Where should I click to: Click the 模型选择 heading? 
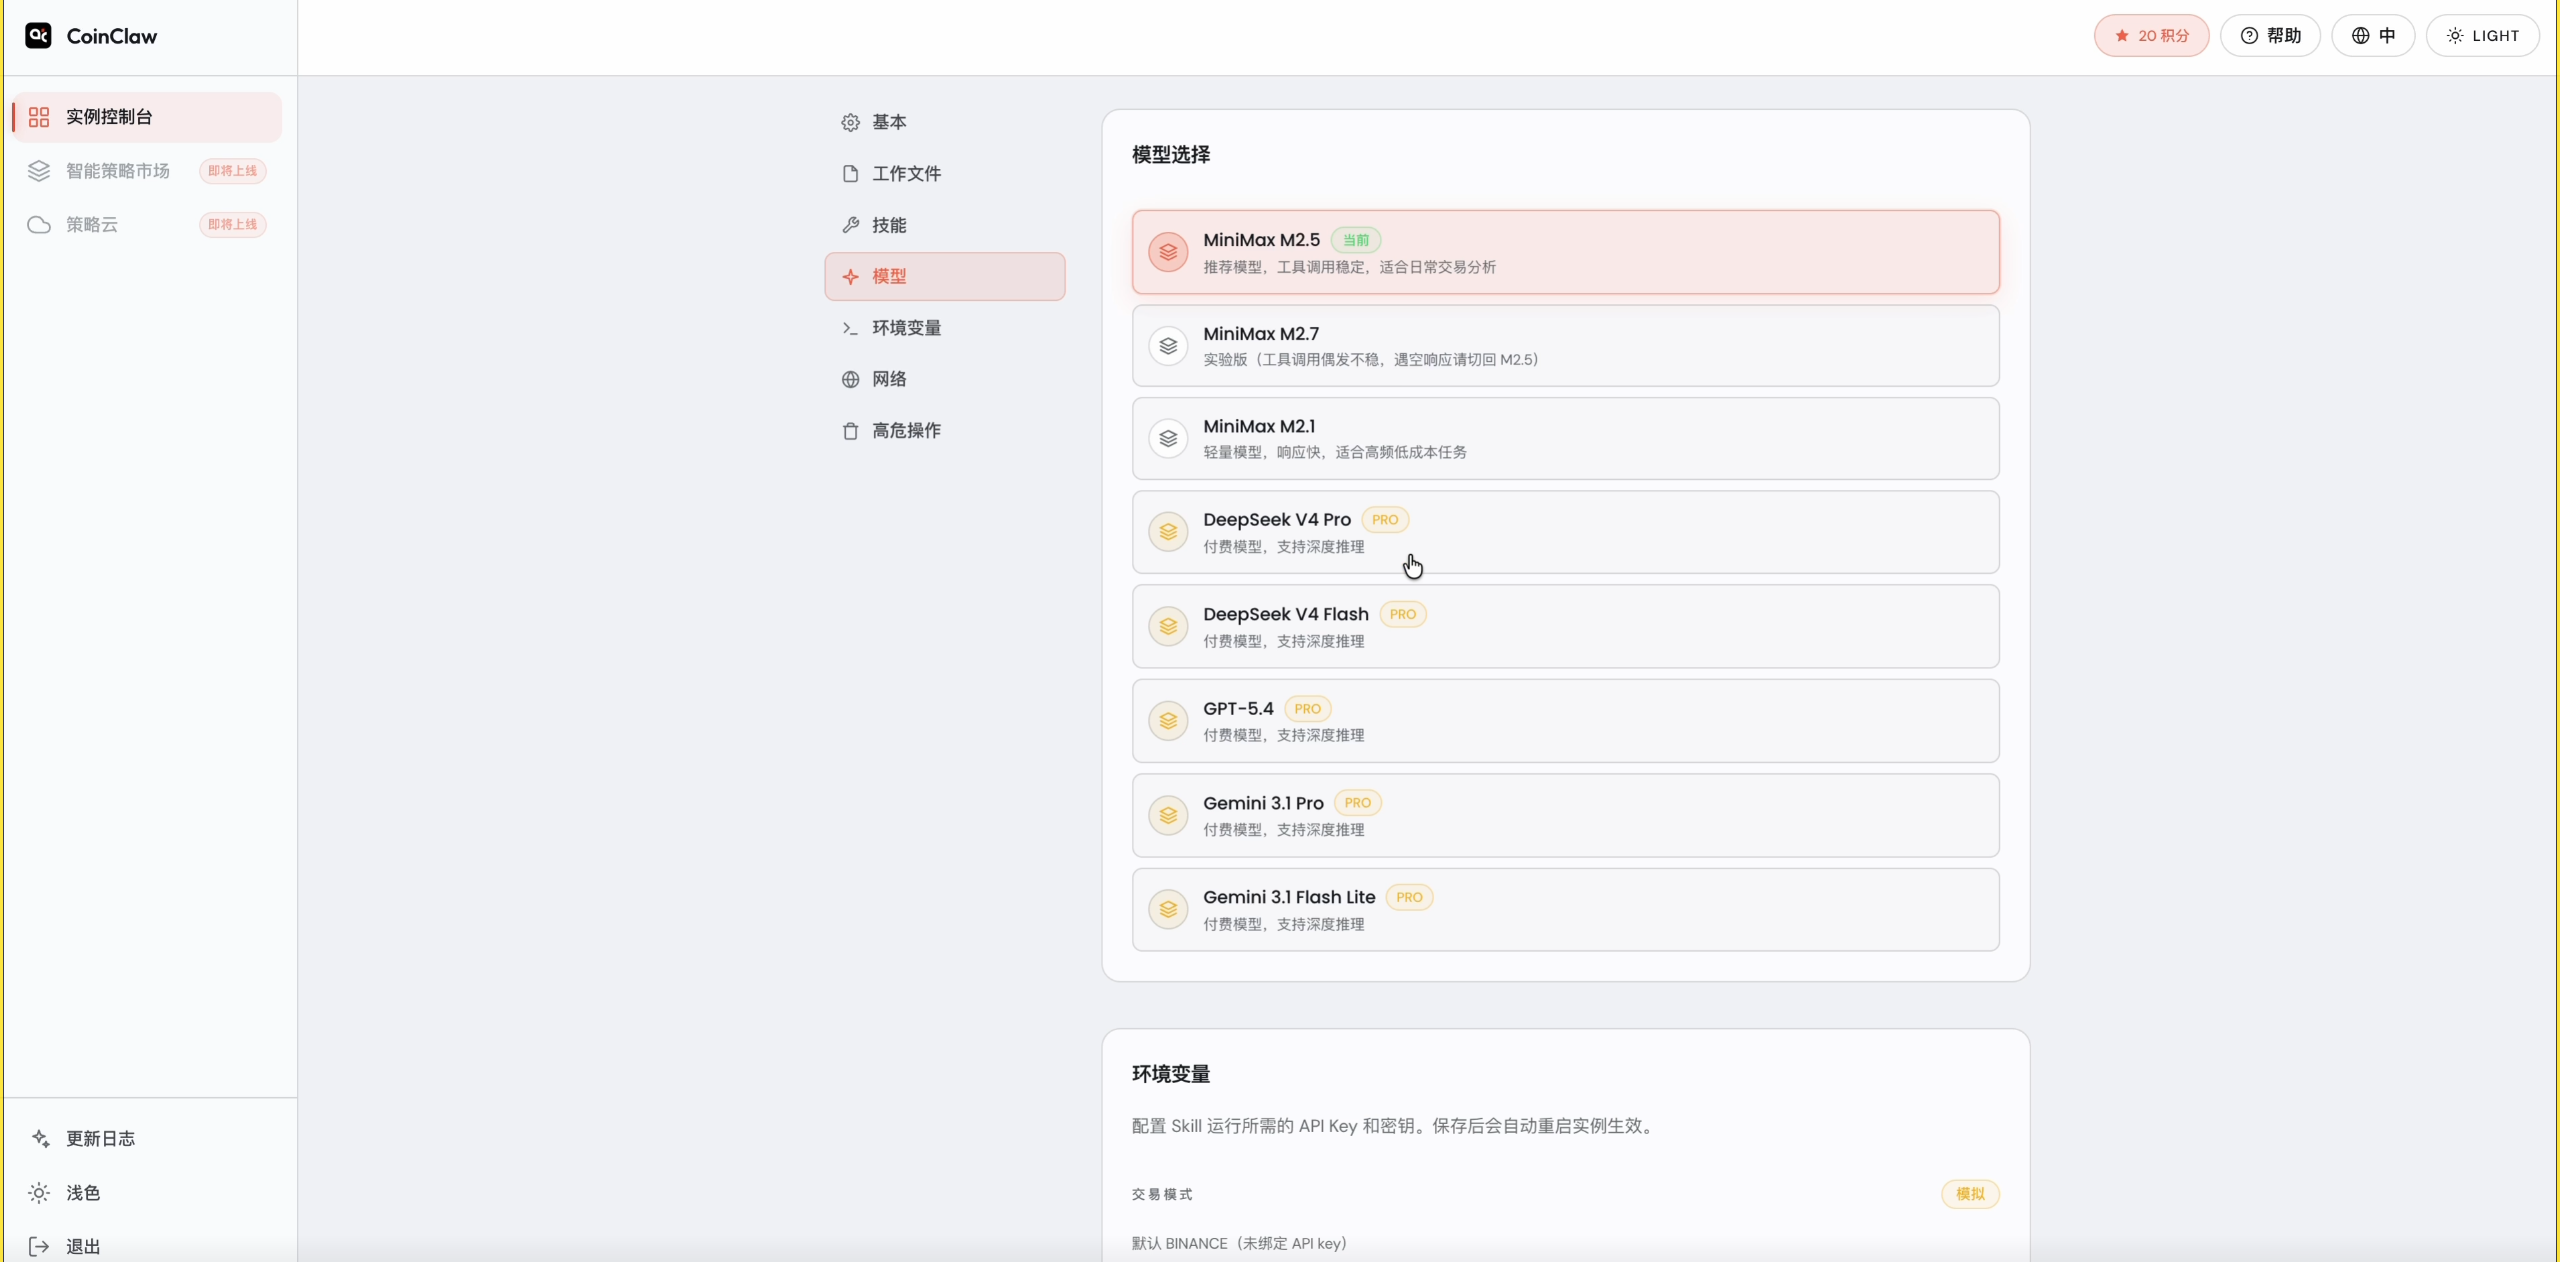pyautogui.click(x=1171, y=155)
